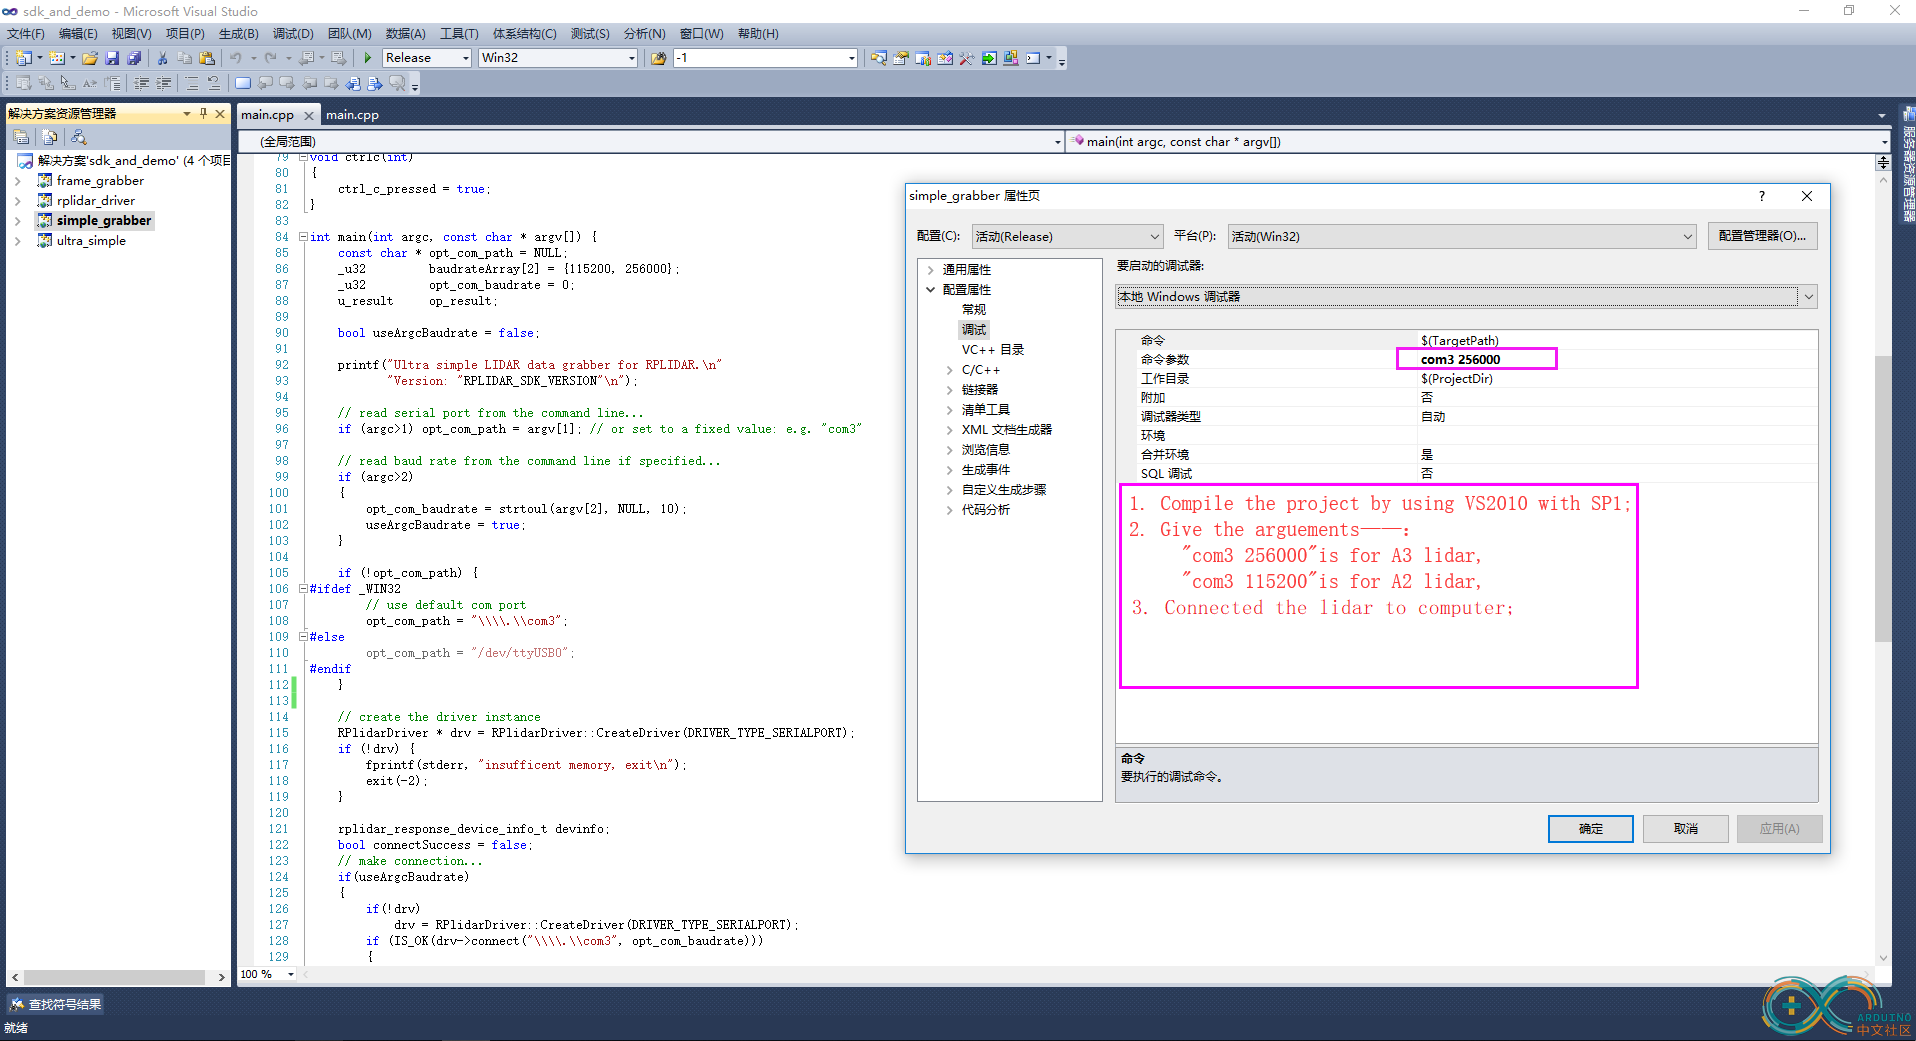1916x1041 pixels.
Task: Toggle bookmark icon in text toolbar
Action: tap(243, 83)
